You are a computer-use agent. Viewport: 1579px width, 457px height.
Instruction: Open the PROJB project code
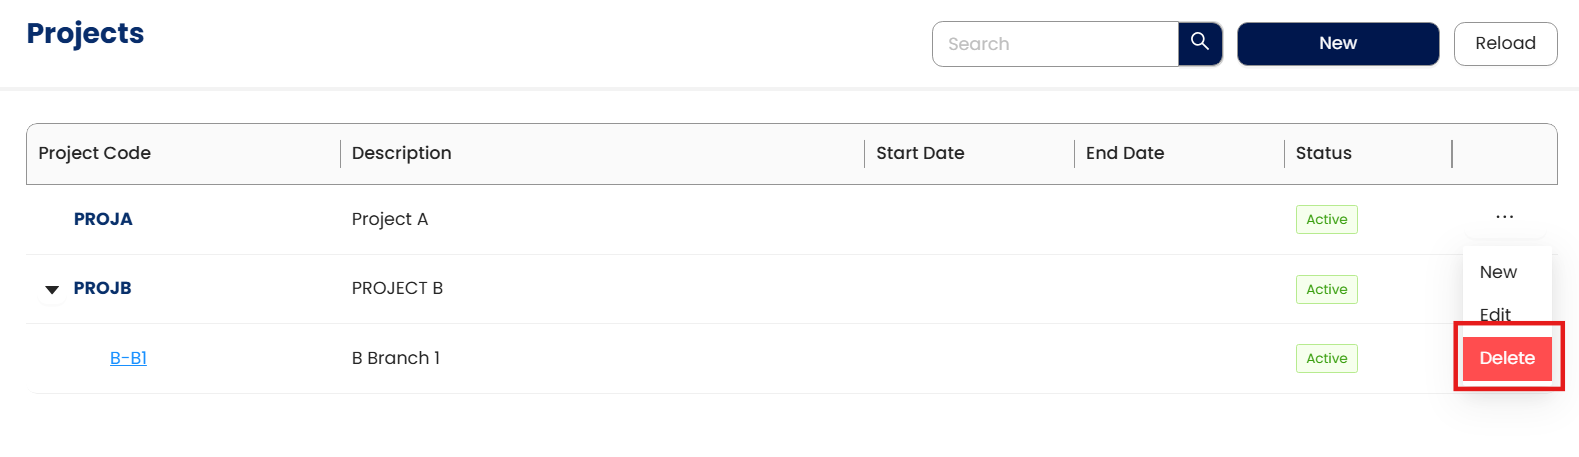click(x=103, y=288)
